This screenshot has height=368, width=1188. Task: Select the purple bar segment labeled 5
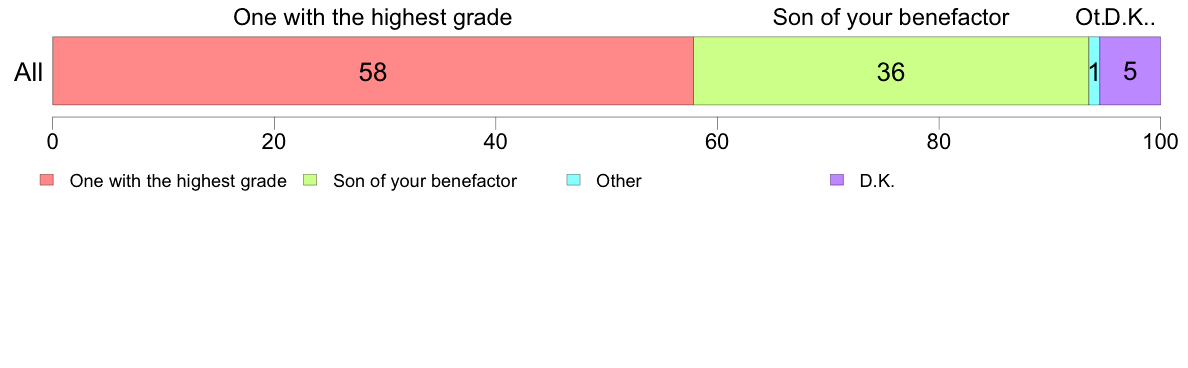pyautogui.click(x=1130, y=71)
